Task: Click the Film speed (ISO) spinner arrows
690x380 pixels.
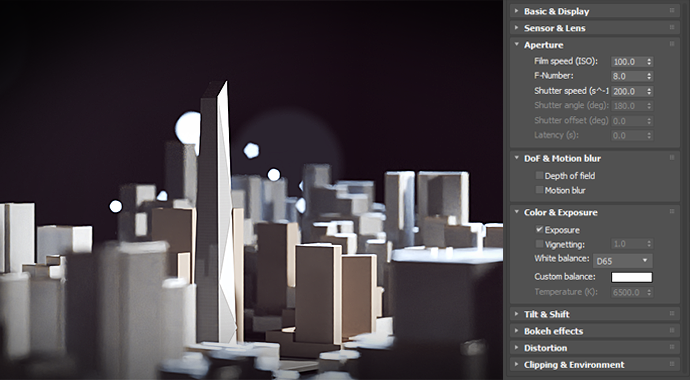Action: tap(649, 62)
